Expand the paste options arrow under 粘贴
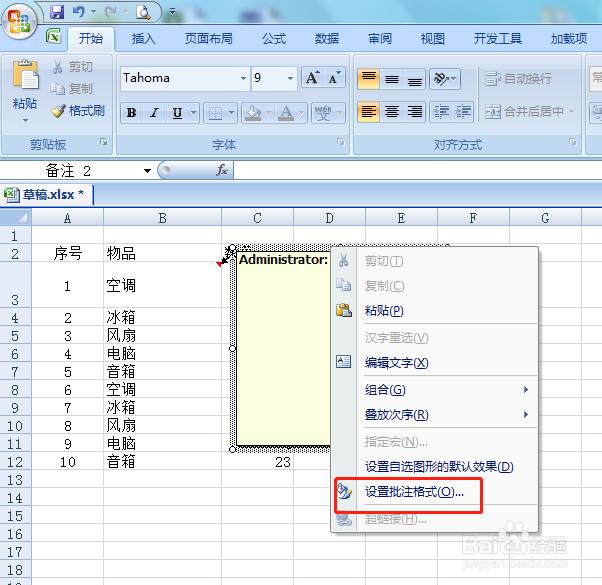 pos(25,120)
